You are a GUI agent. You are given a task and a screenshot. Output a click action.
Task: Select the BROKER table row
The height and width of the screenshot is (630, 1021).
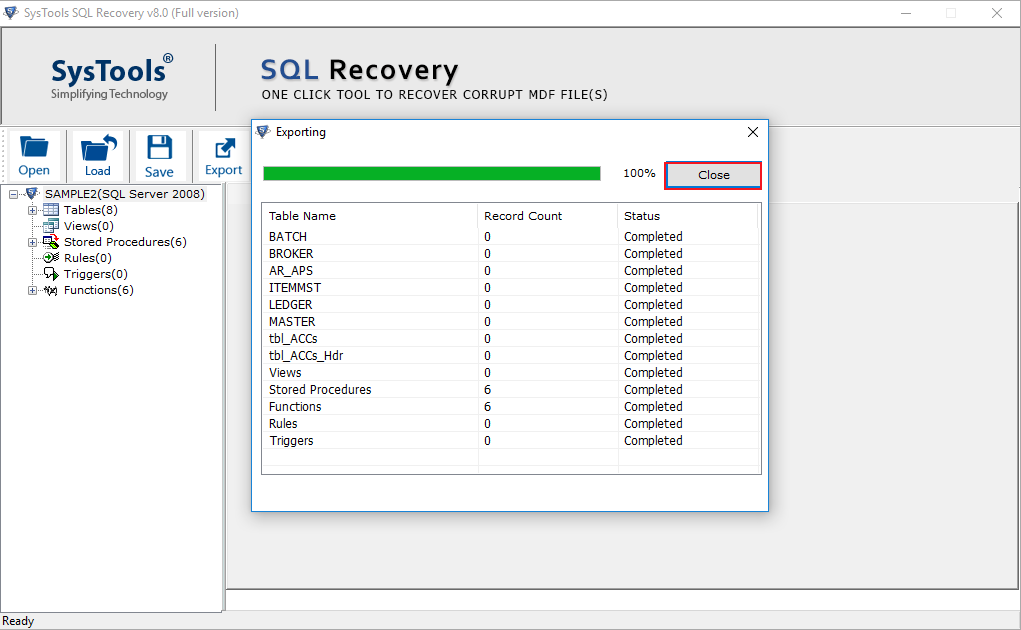511,253
